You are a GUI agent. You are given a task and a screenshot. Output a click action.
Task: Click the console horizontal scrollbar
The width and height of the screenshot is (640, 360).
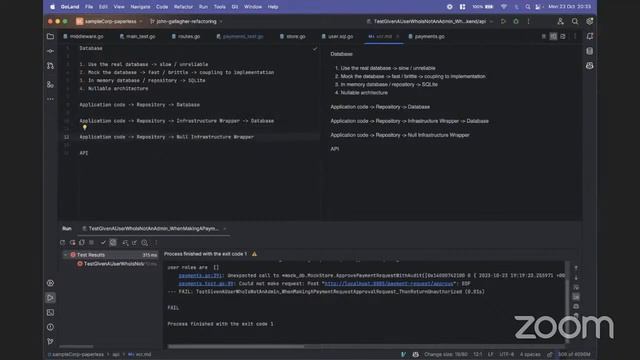[x=236, y=347]
